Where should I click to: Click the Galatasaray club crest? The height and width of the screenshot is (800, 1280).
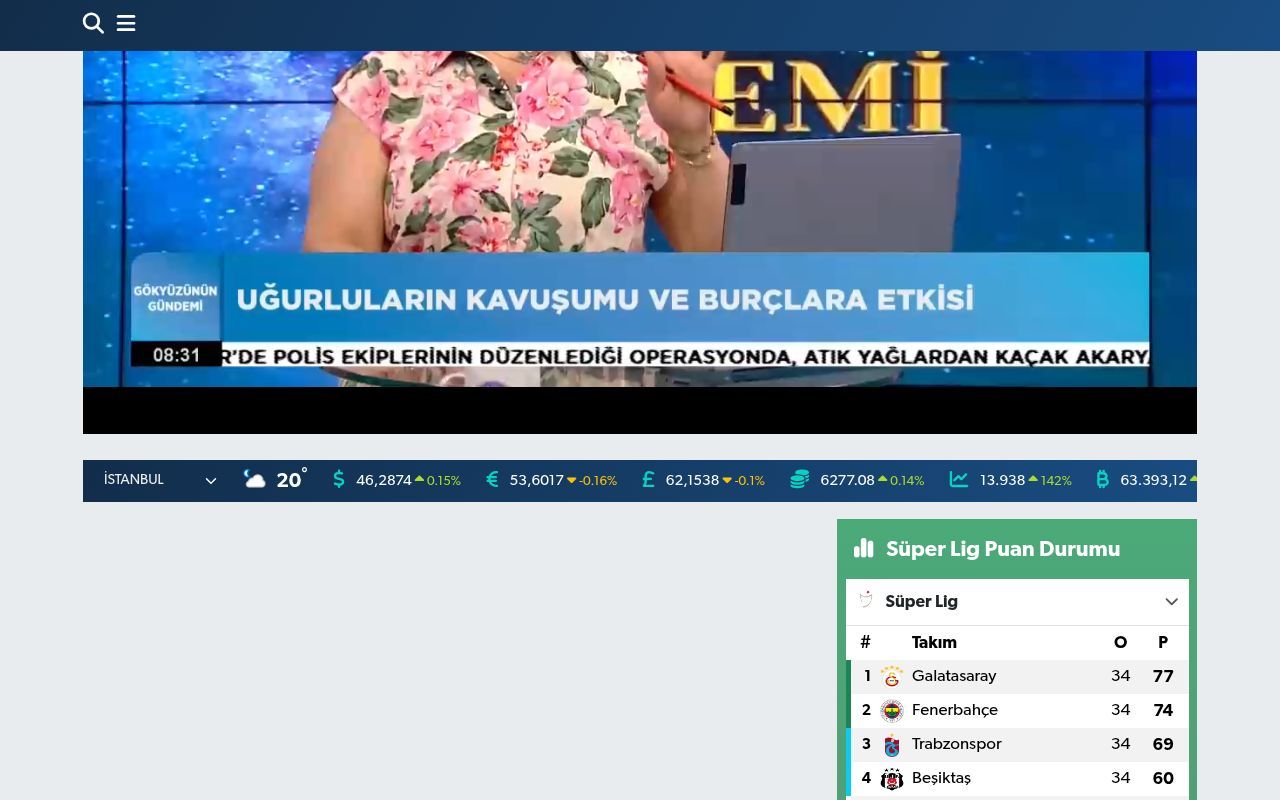click(892, 677)
